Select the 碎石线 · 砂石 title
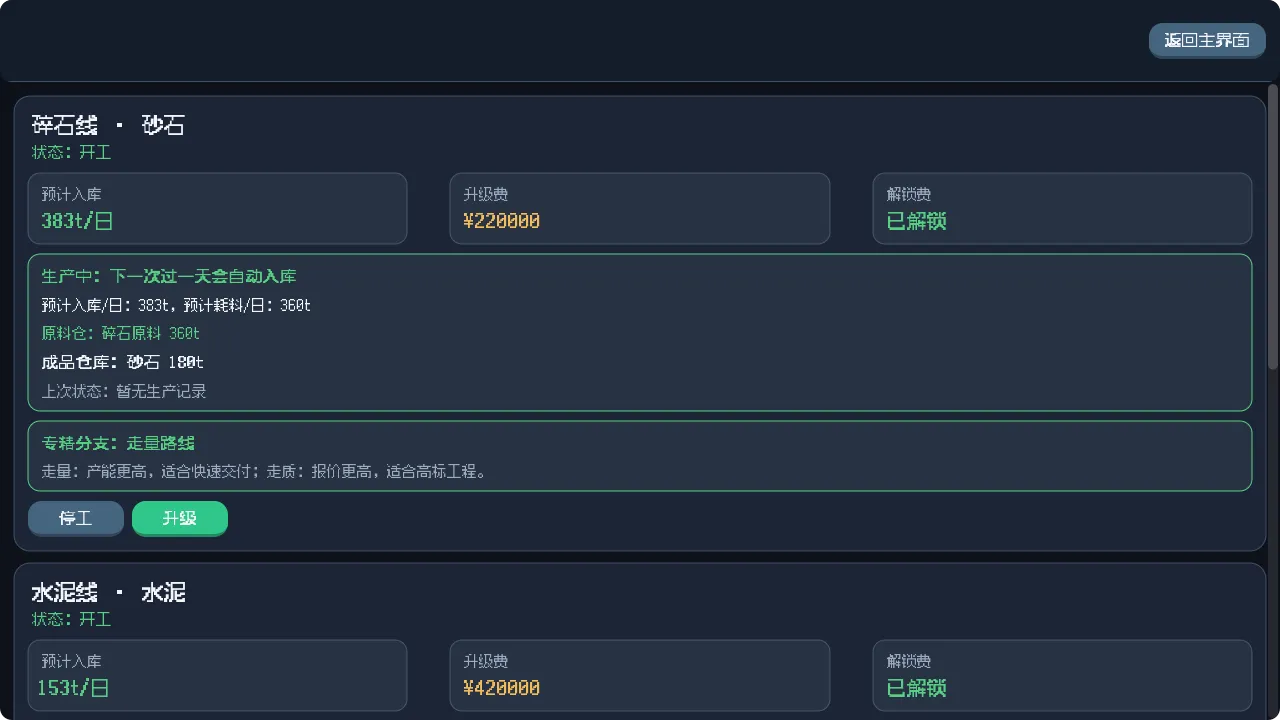The width and height of the screenshot is (1280, 720). point(108,125)
